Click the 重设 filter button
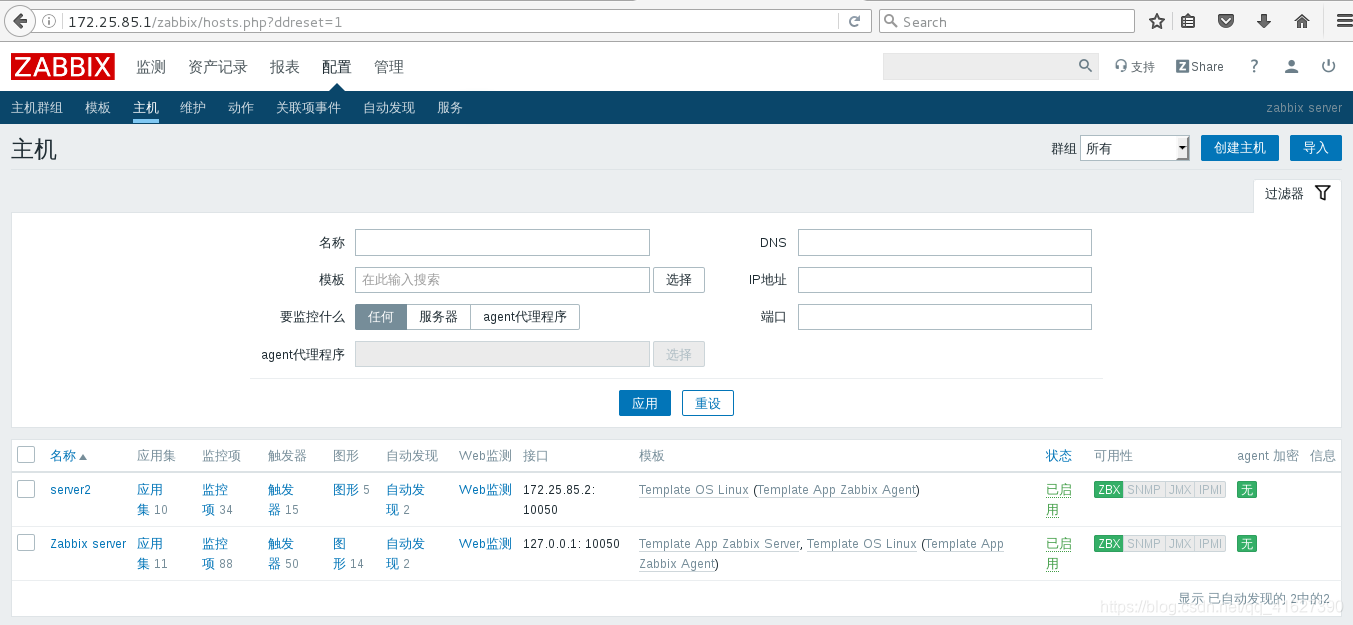1353x625 pixels. click(708, 403)
